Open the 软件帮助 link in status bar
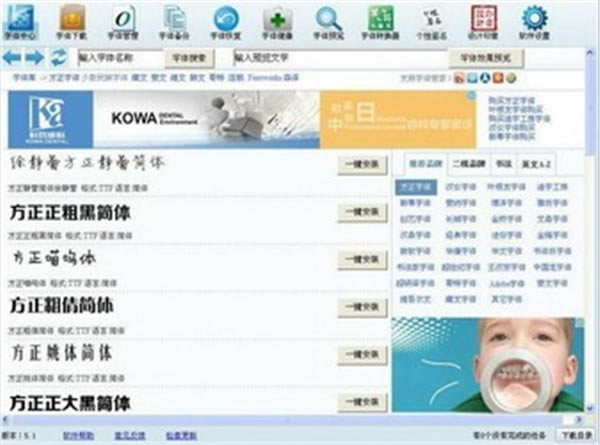 coord(80,436)
